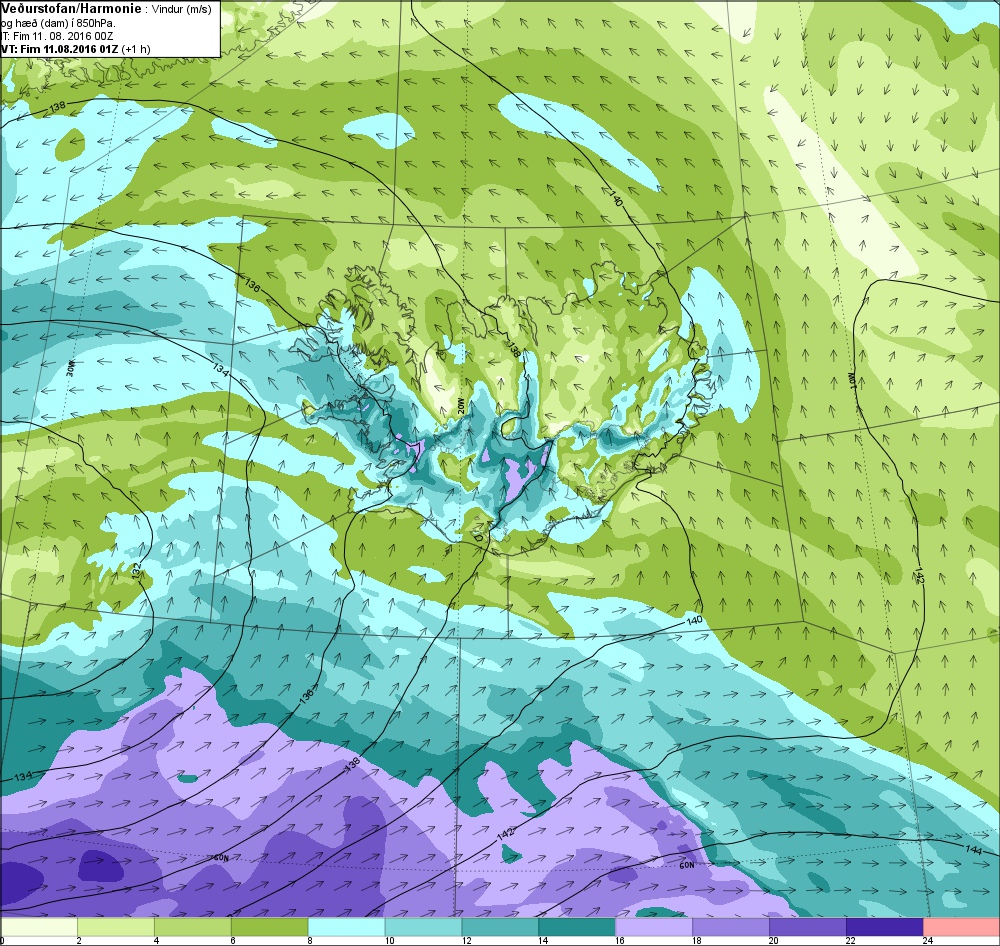Click the 'Fim 11. 08. 2016 00Z' analysis time

tap(63, 36)
